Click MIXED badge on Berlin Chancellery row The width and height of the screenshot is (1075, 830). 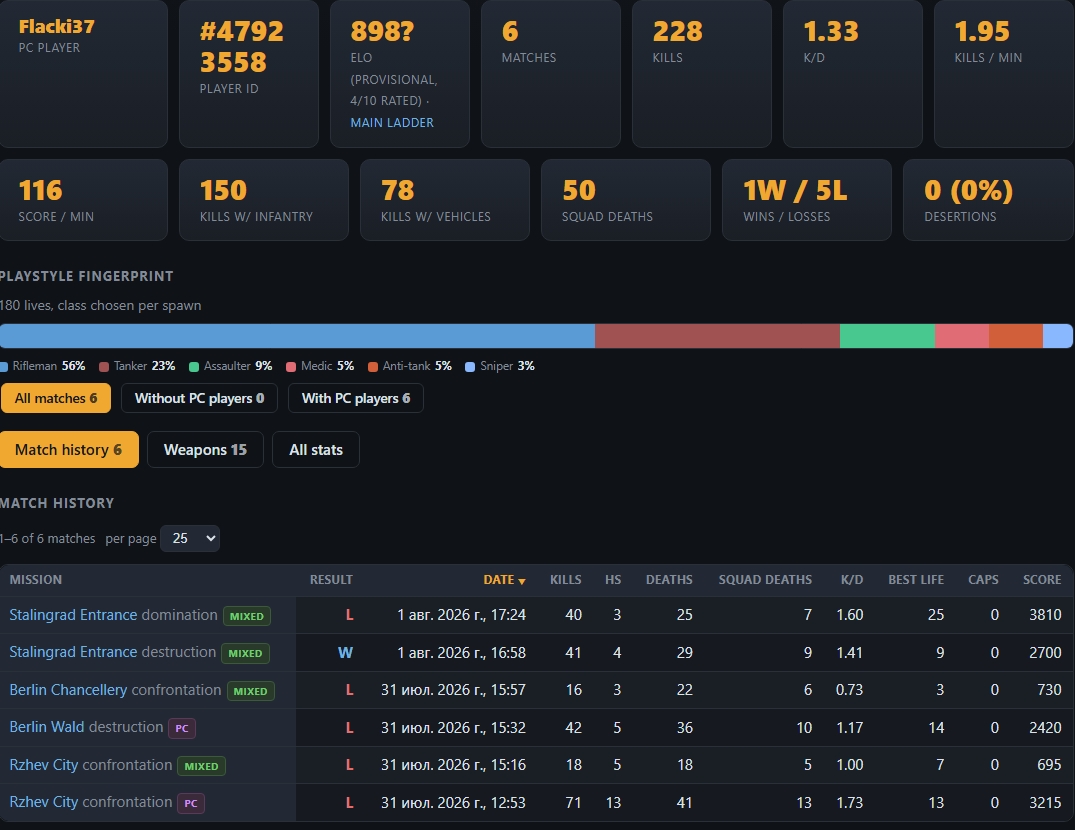(251, 691)
